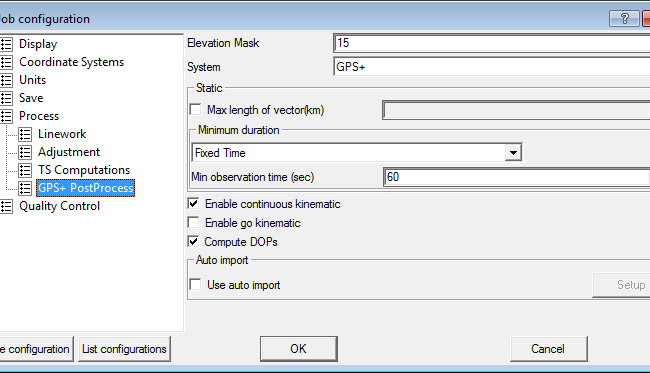Click the help question mark button
The width and height of the screenshot is (650, 373).
click(624, 18)
